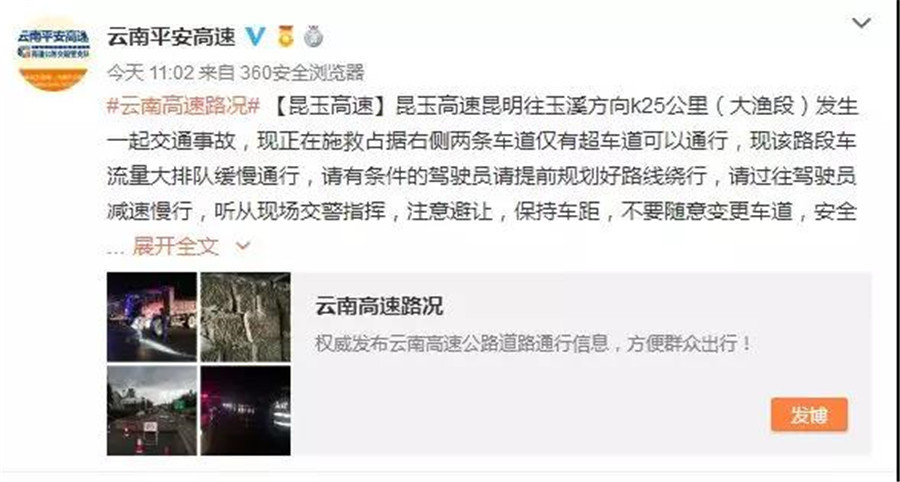The image size is (900, 482).
Task: Open the post options chevron menu
Action: pos(862,24)
